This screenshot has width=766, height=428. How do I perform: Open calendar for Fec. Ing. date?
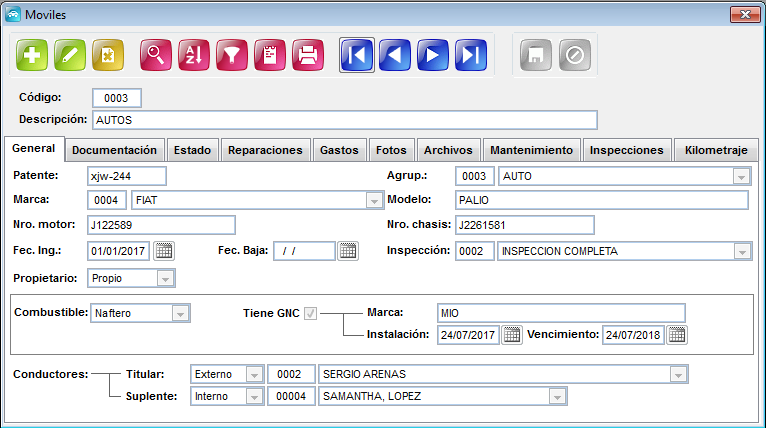[x=164, y=251]
